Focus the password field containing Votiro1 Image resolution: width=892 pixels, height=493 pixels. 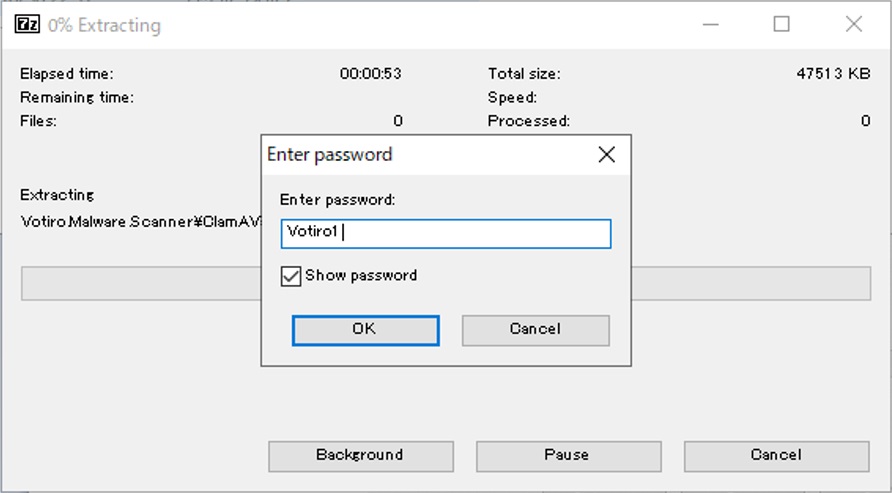click(446, 234)
